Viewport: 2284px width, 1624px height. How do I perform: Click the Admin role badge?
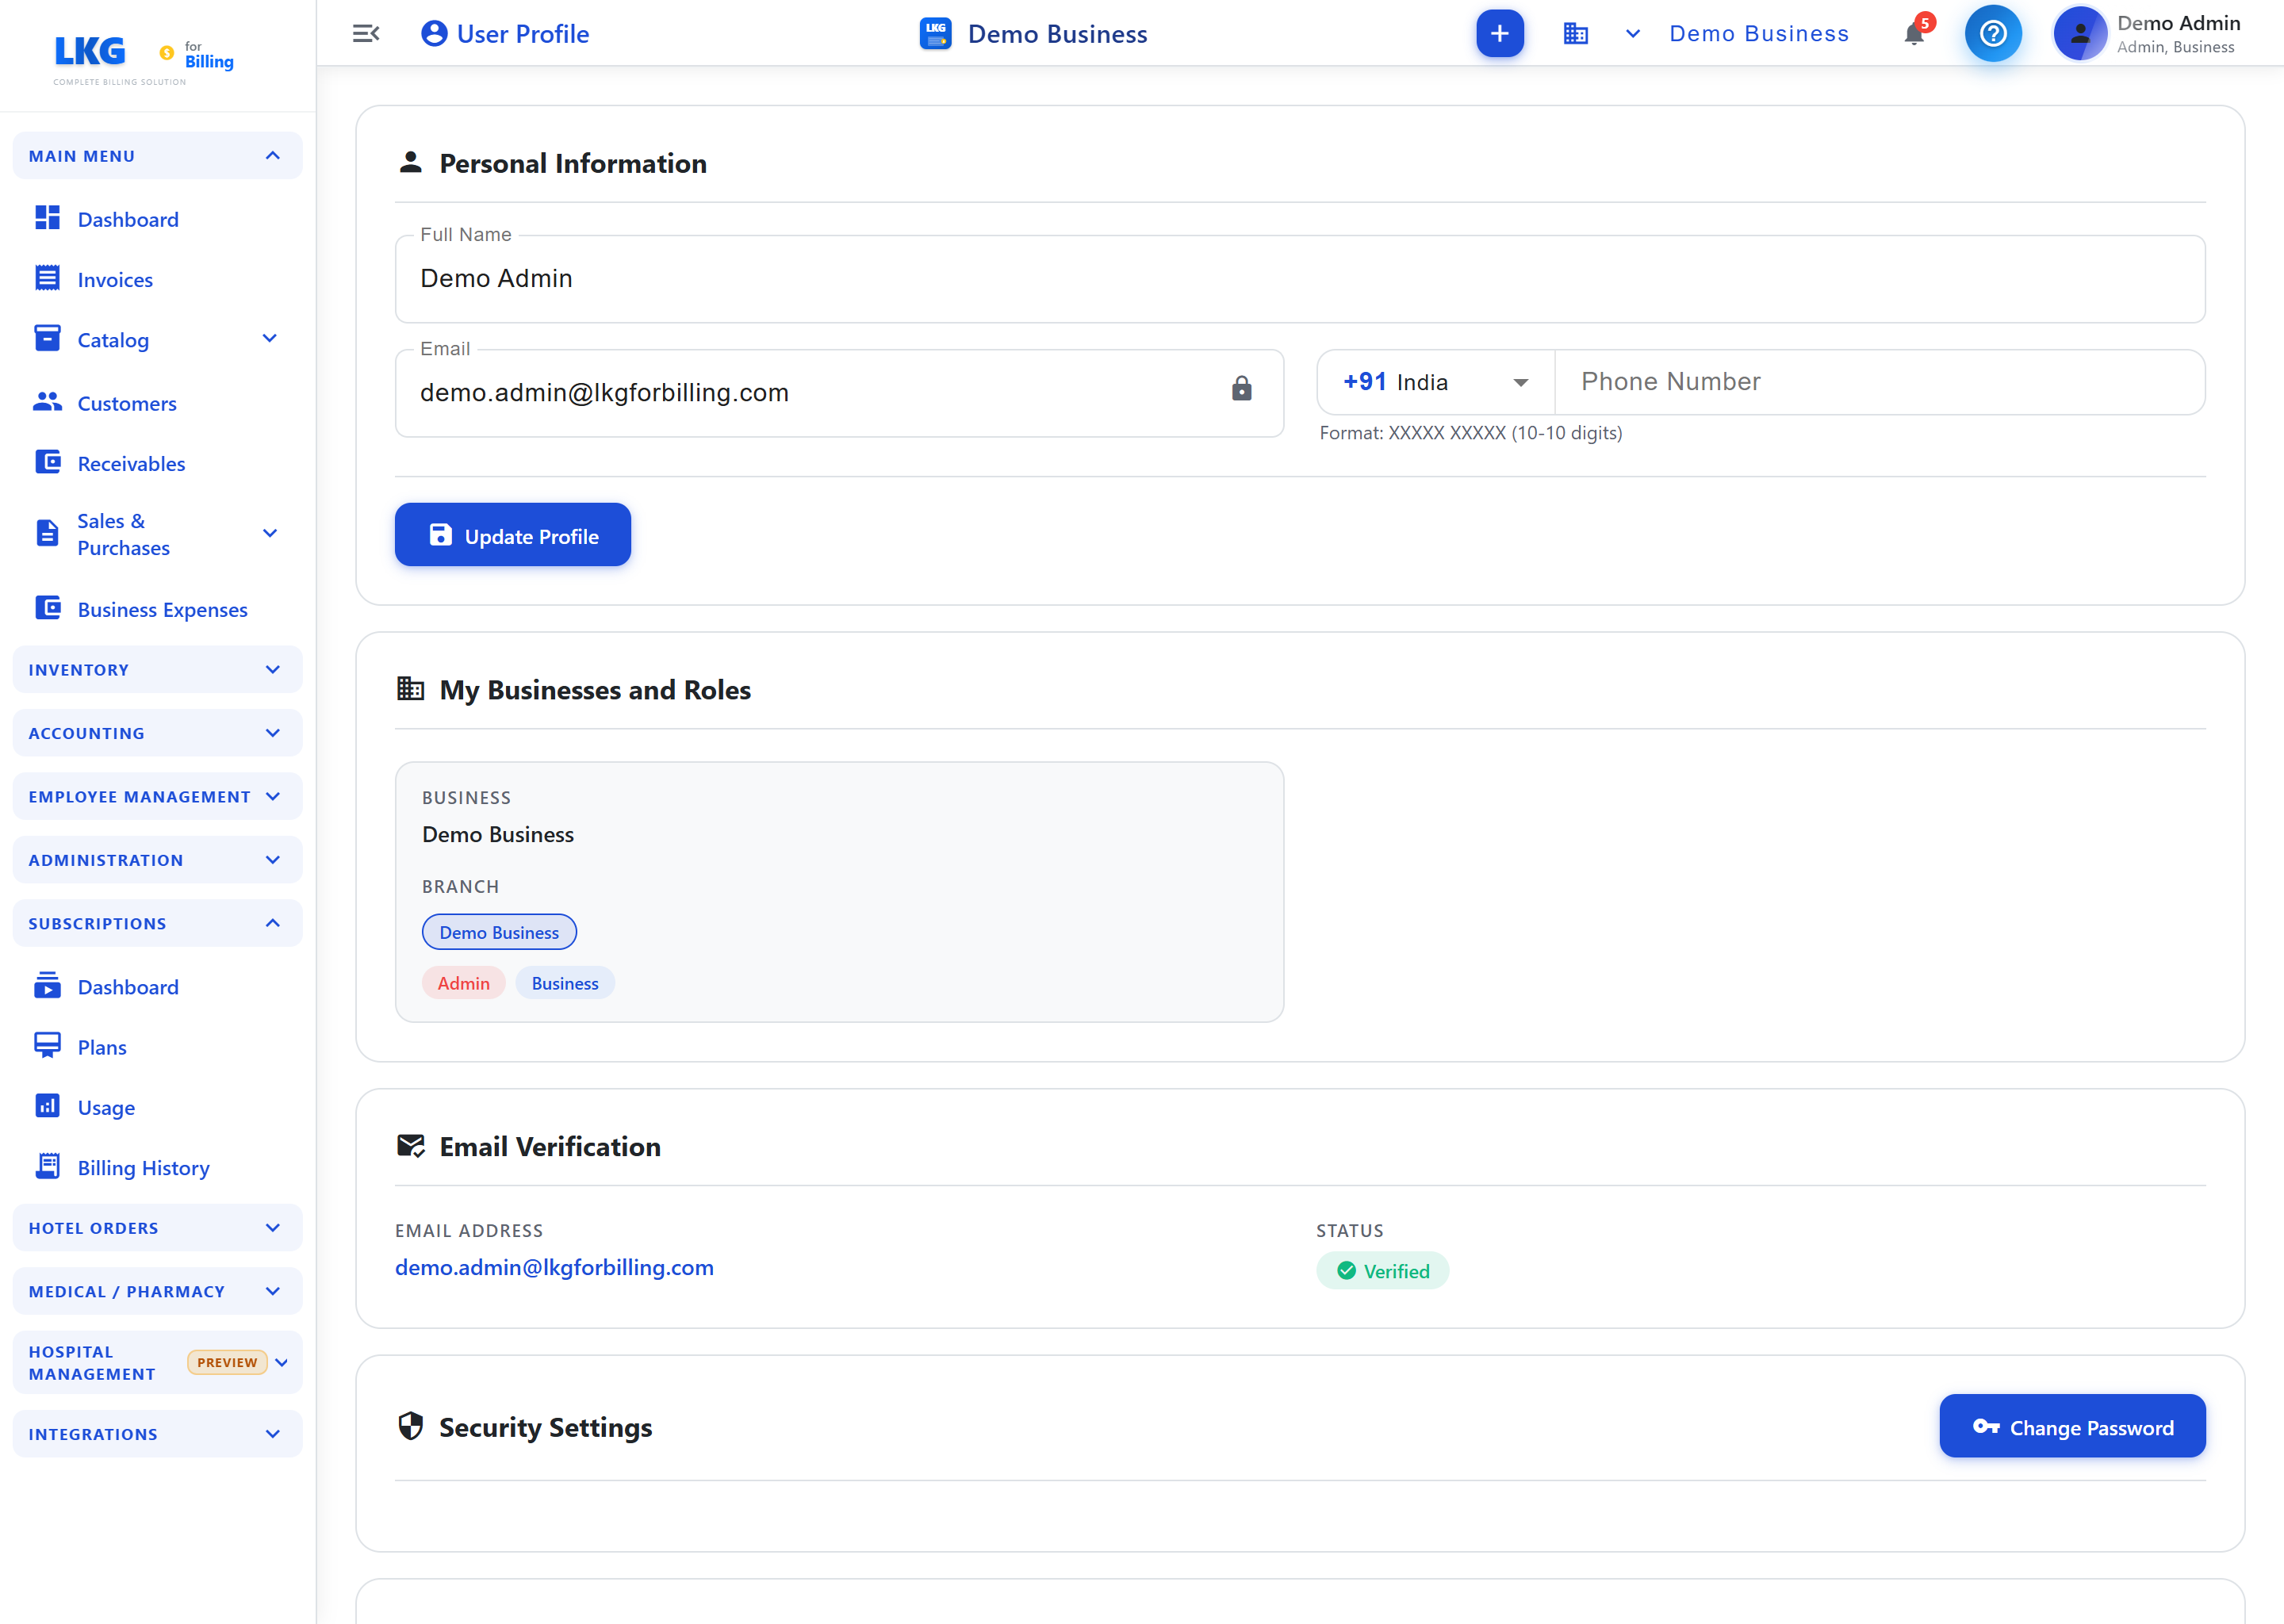[x=463, y=983]
